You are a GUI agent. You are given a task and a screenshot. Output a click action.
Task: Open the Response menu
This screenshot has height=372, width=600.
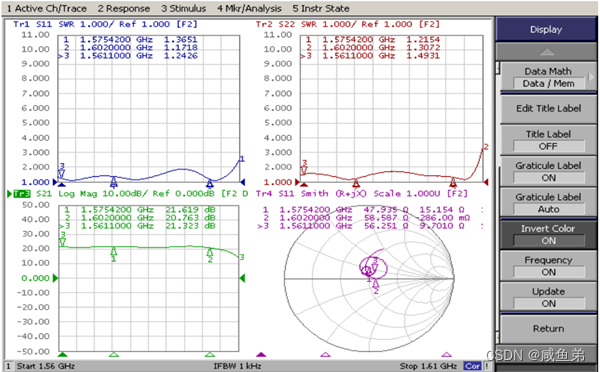124,8
